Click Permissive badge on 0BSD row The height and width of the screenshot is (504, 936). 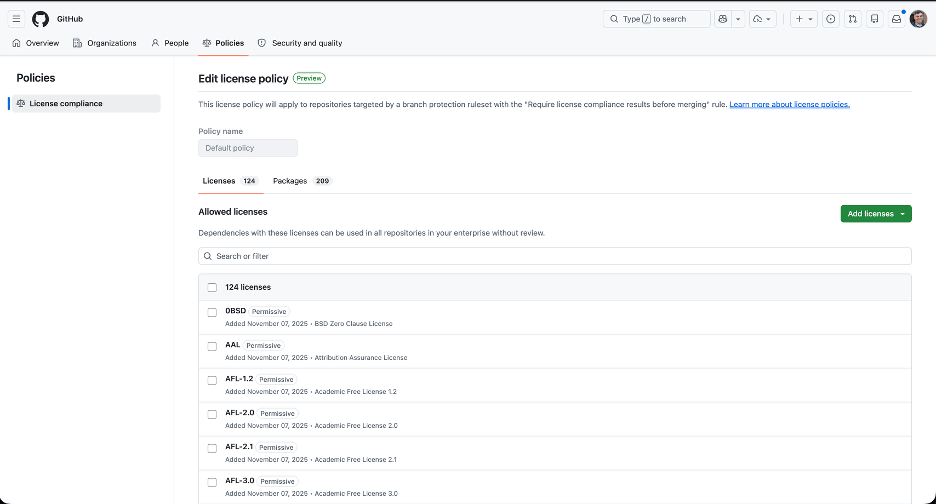click(269, 312)
